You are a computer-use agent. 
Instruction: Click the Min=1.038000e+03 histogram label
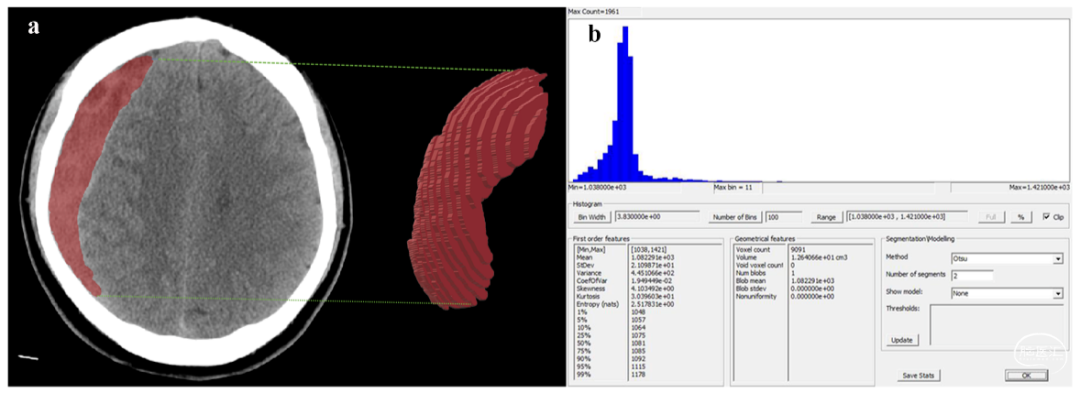(597, 187)
